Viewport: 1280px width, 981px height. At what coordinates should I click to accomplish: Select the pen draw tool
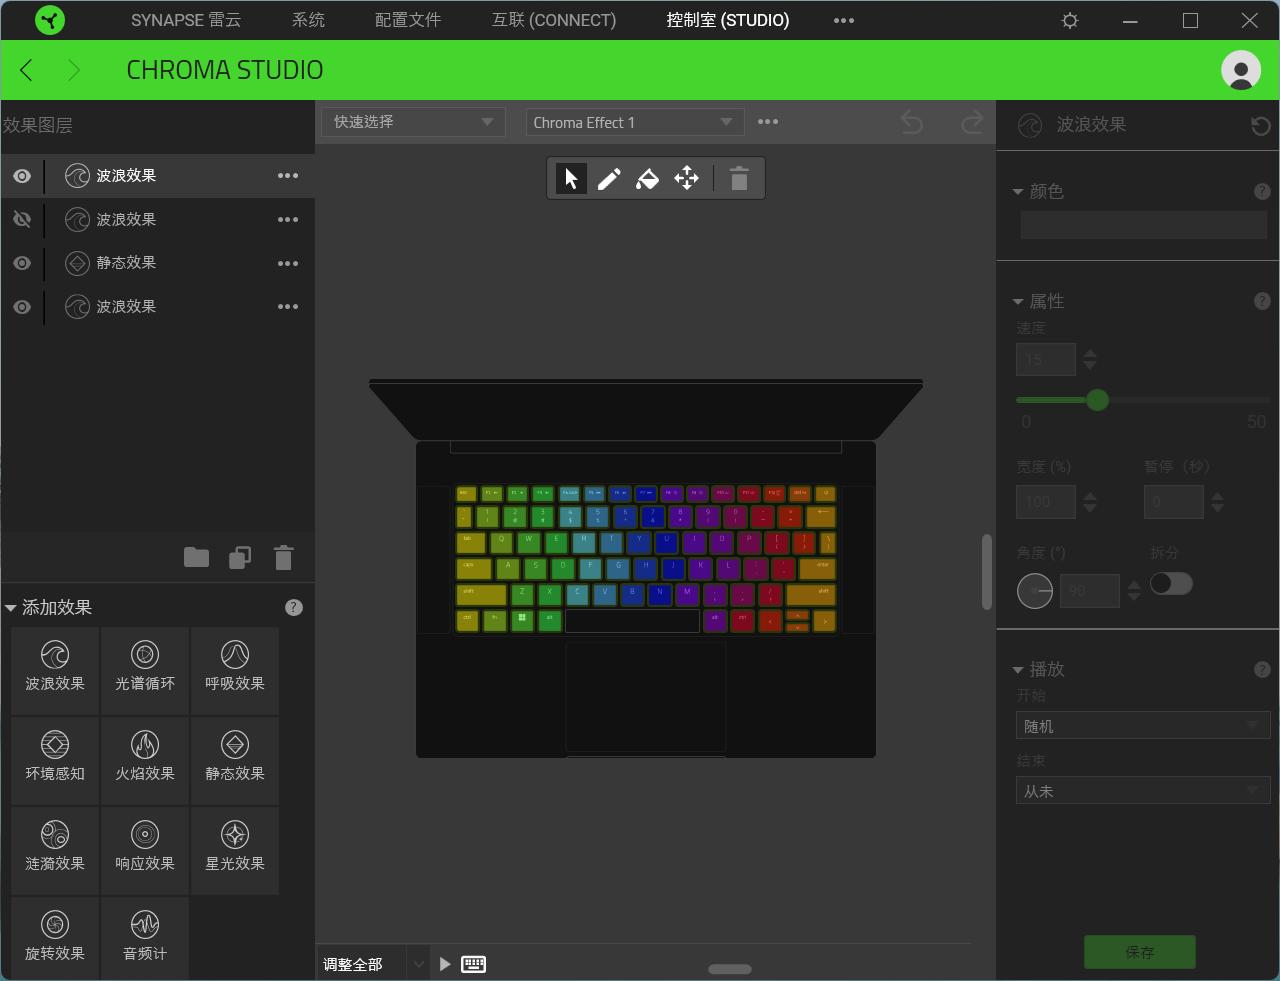[x=609, y=179]
